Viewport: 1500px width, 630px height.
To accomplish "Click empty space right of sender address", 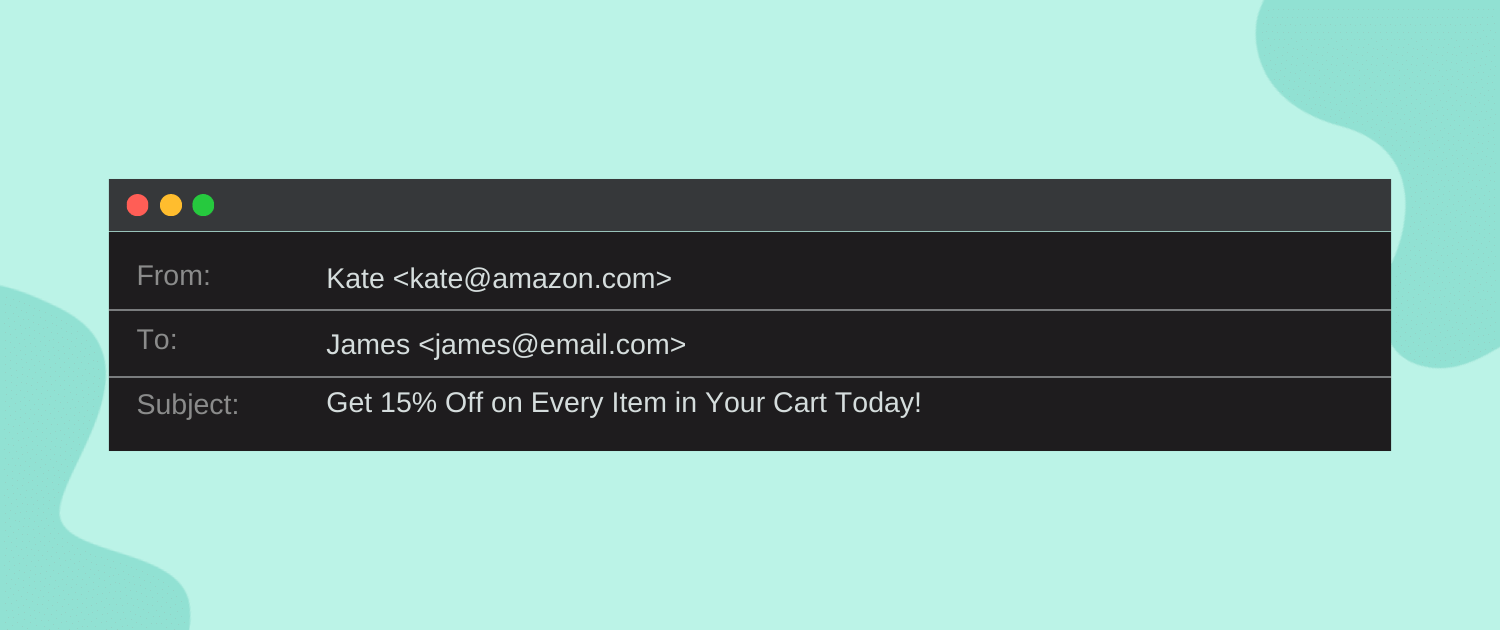I will (x=1000, y=279).
